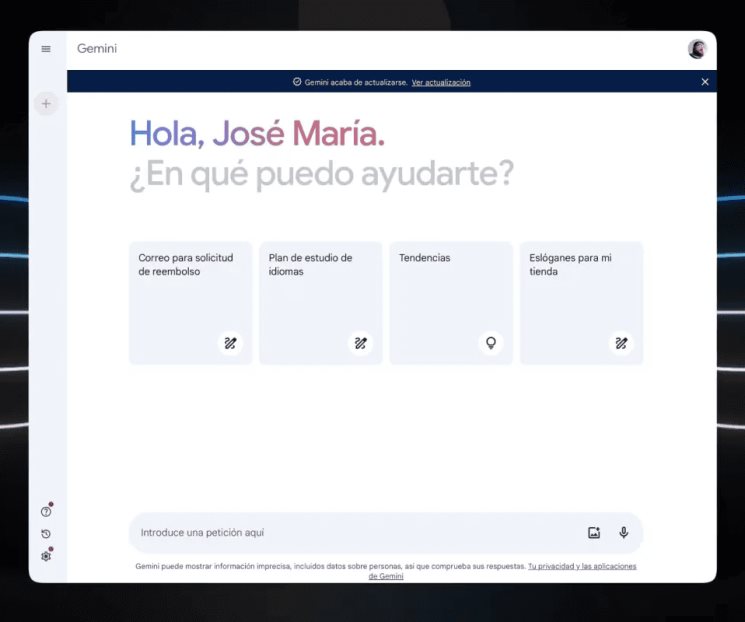
Task: Click pencil icon on reembolso card
Action: [x=230, y=343]
